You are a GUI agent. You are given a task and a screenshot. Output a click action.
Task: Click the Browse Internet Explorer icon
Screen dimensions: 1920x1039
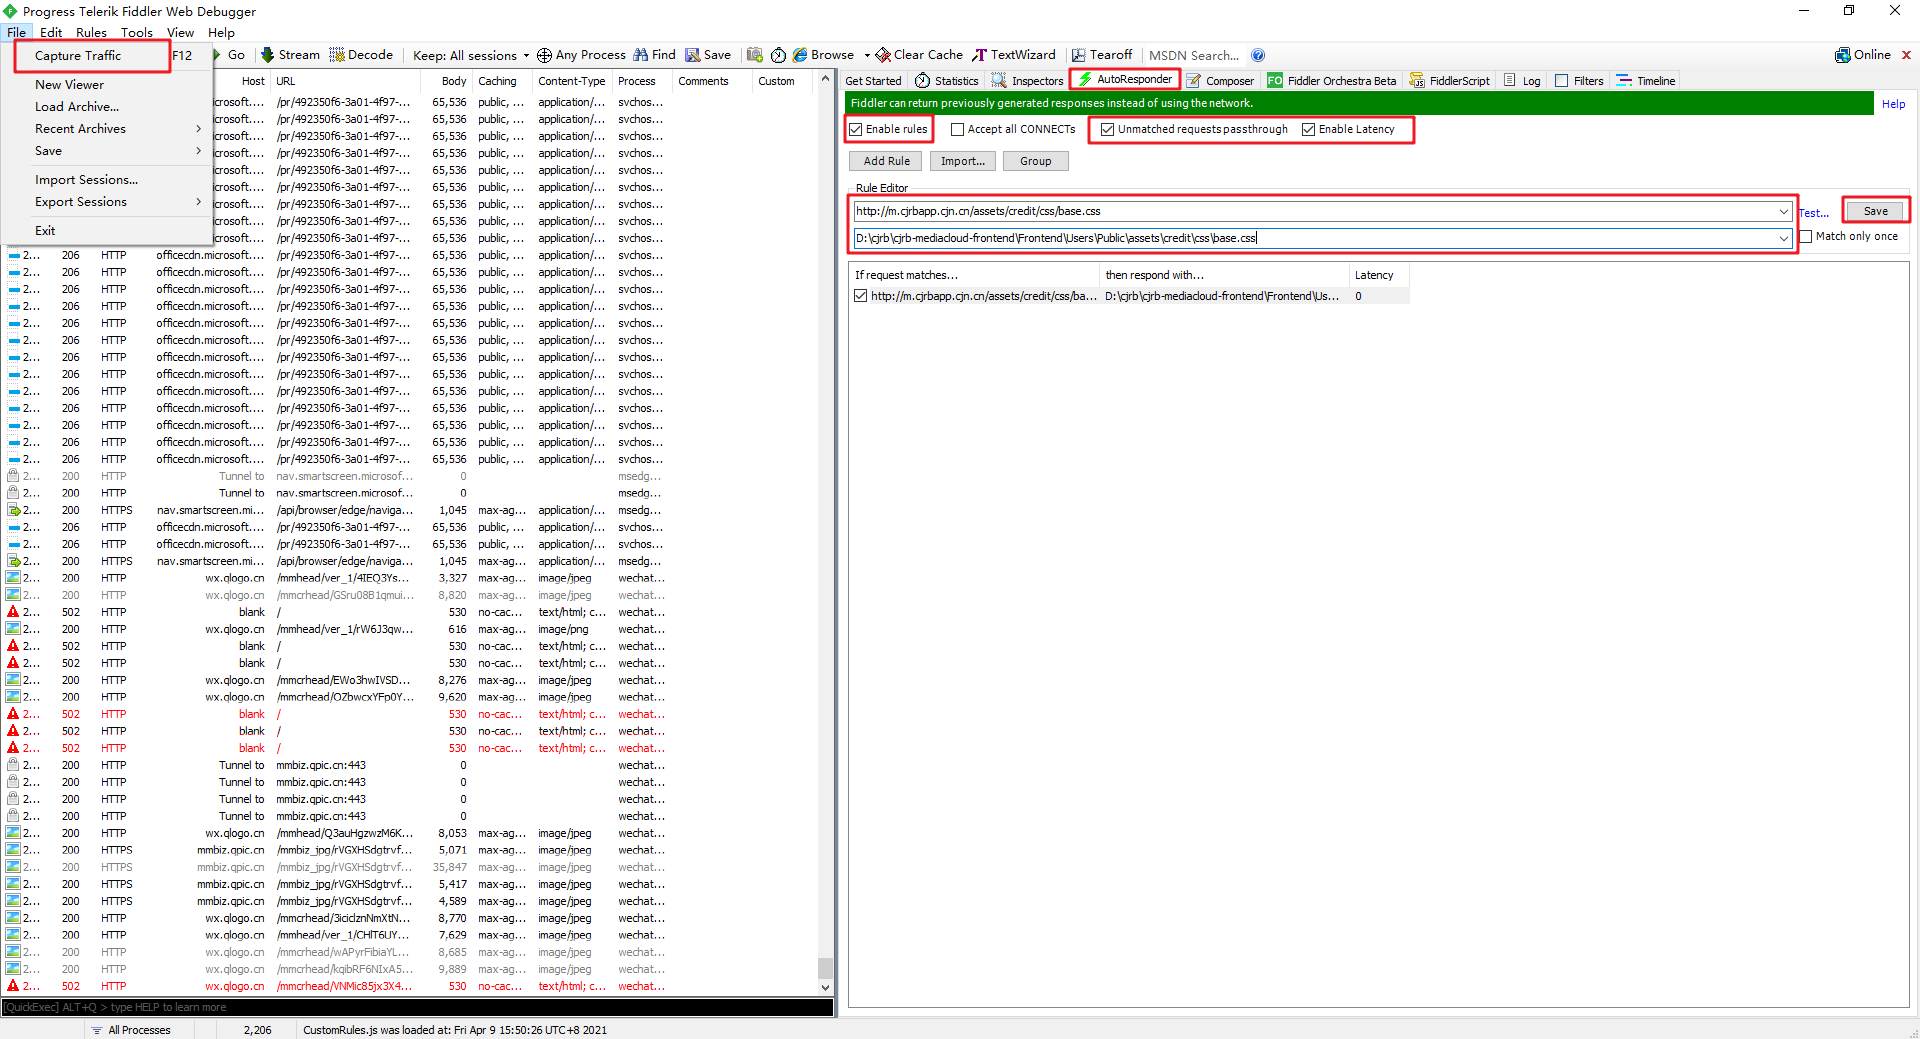[x=800, y=55]
